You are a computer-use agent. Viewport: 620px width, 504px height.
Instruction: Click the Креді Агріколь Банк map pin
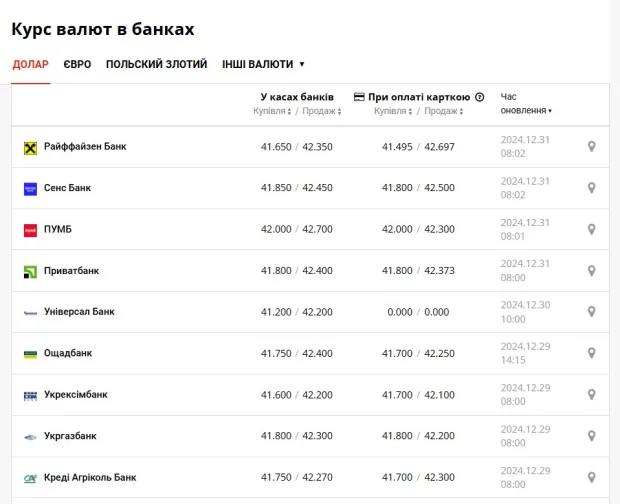point(591,477)
